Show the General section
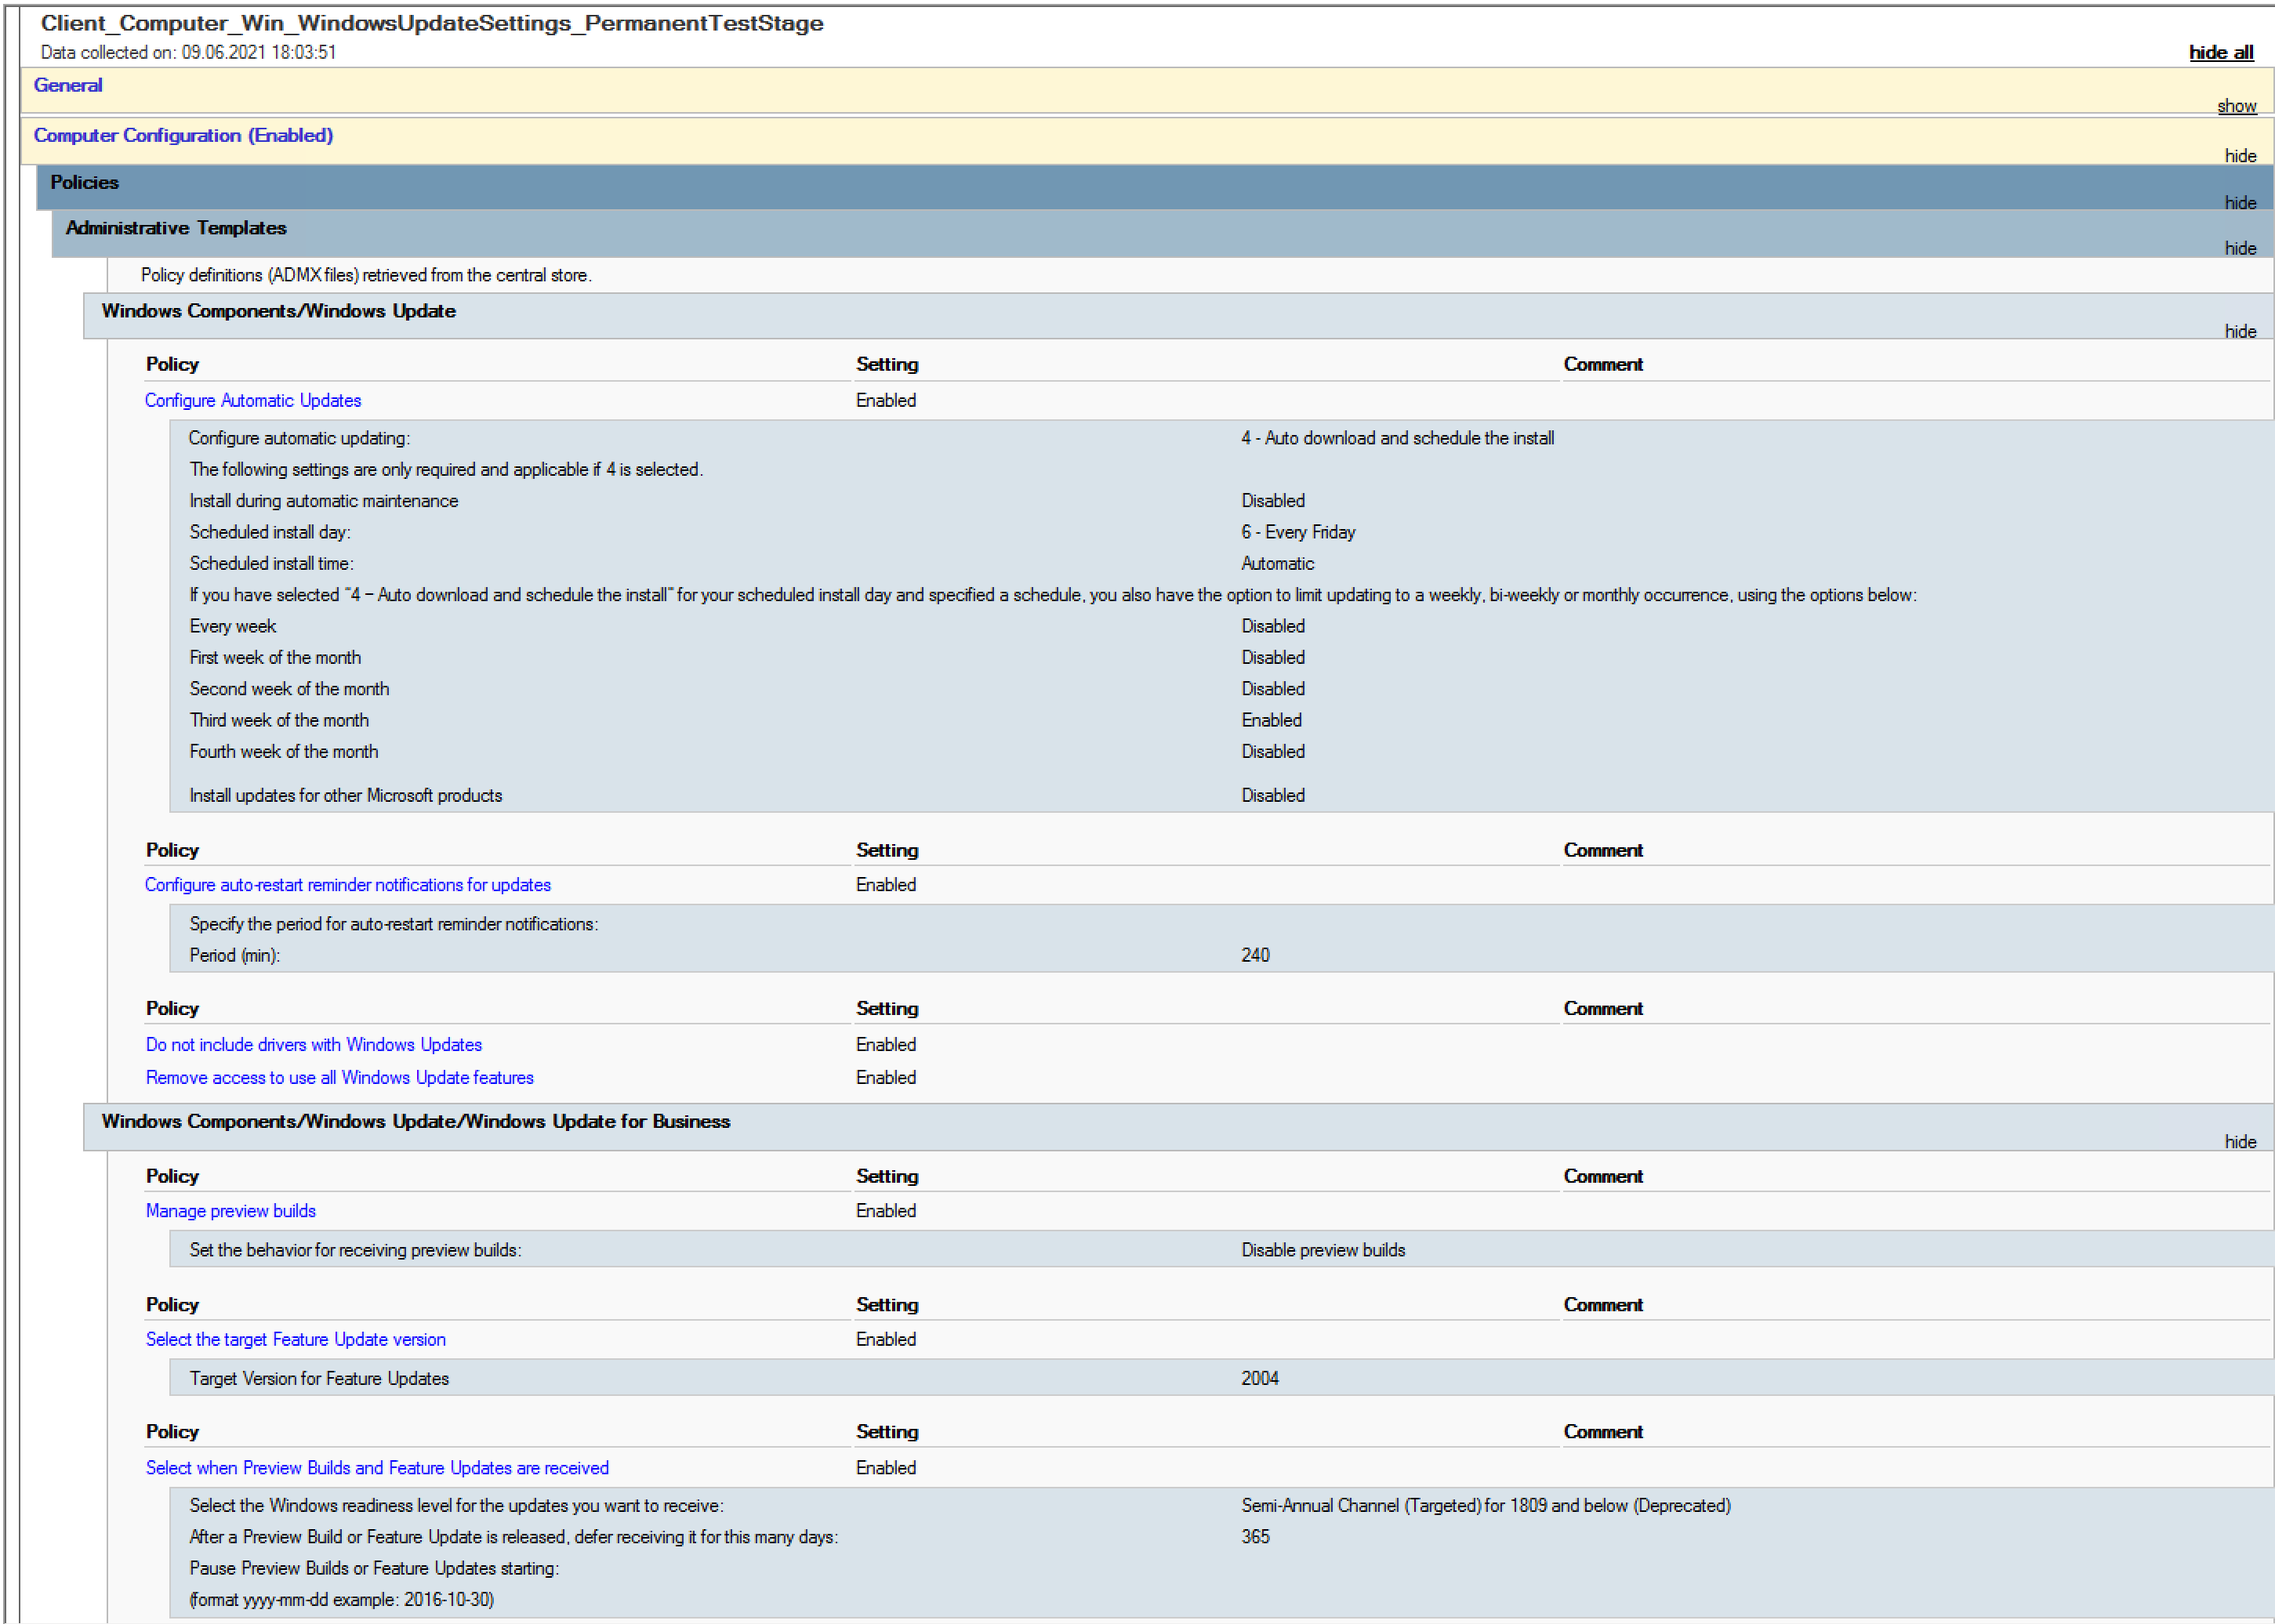This screenshot has height=1624, width=2275. click(2236, 106)
